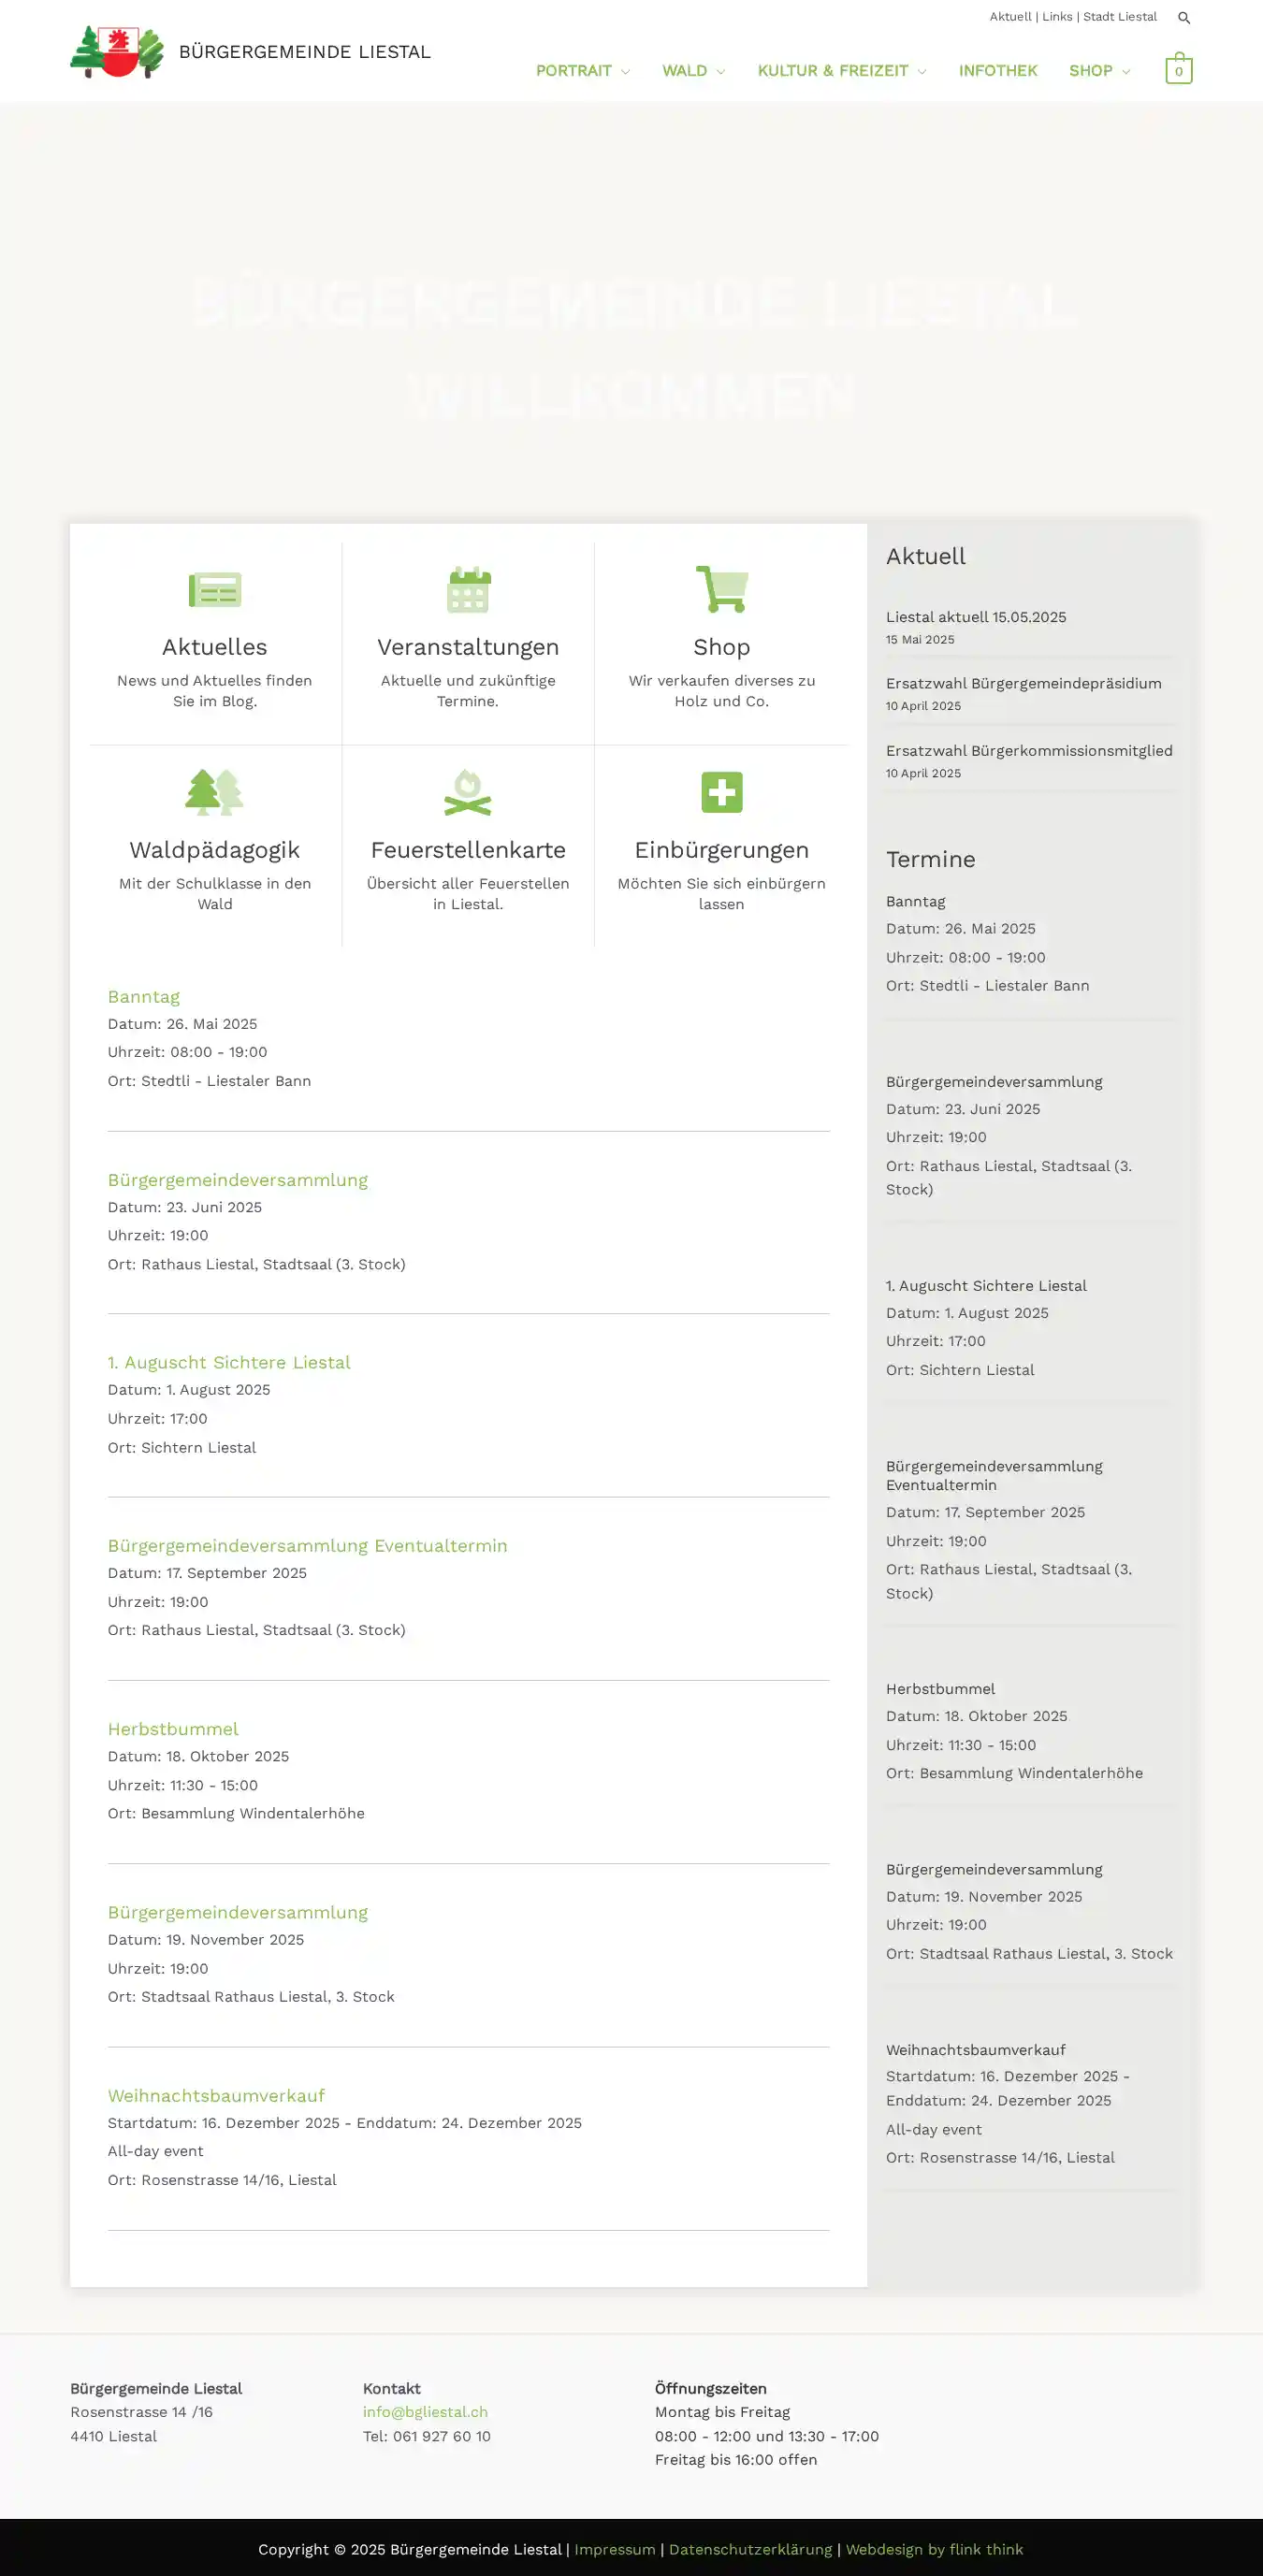Click the Waldpädagogik trees icon
The image size is (1263, 2576).
pyautogui.click(x=215, y=792)
